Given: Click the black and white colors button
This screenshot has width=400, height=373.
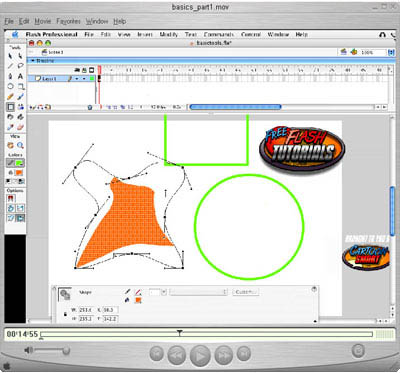Looking at the screenshot, I should point(9,181).
